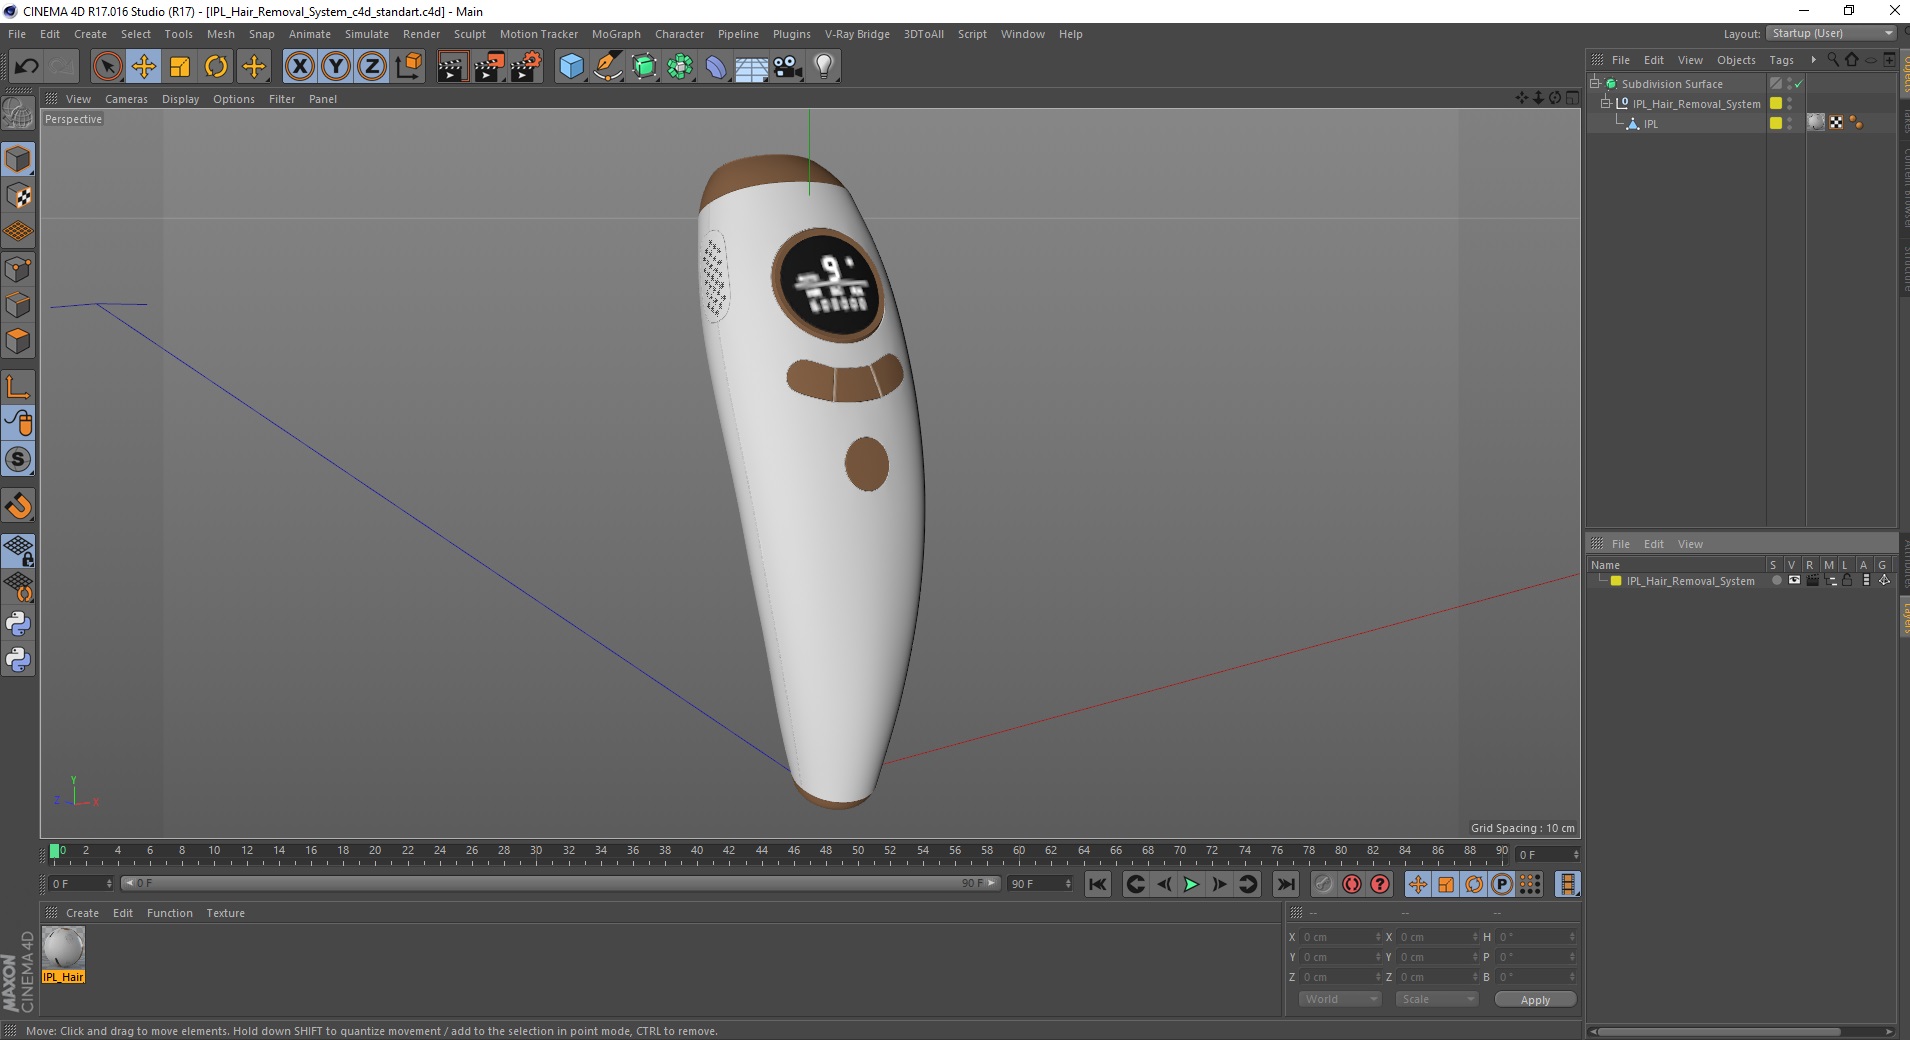Collapse Subdivision Surface tree node
1910x1040 pixels.
pos(1595,83)
